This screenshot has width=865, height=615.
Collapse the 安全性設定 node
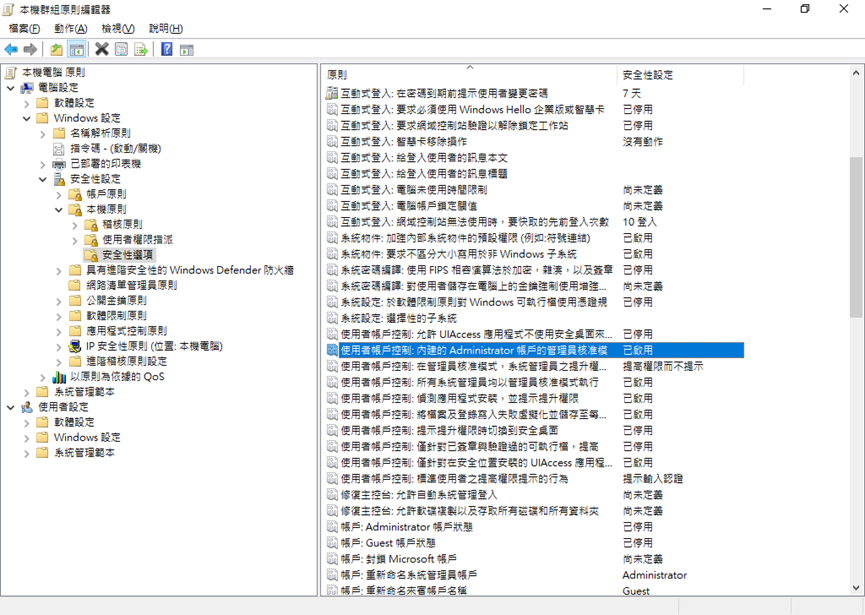[x=42, y=179]
